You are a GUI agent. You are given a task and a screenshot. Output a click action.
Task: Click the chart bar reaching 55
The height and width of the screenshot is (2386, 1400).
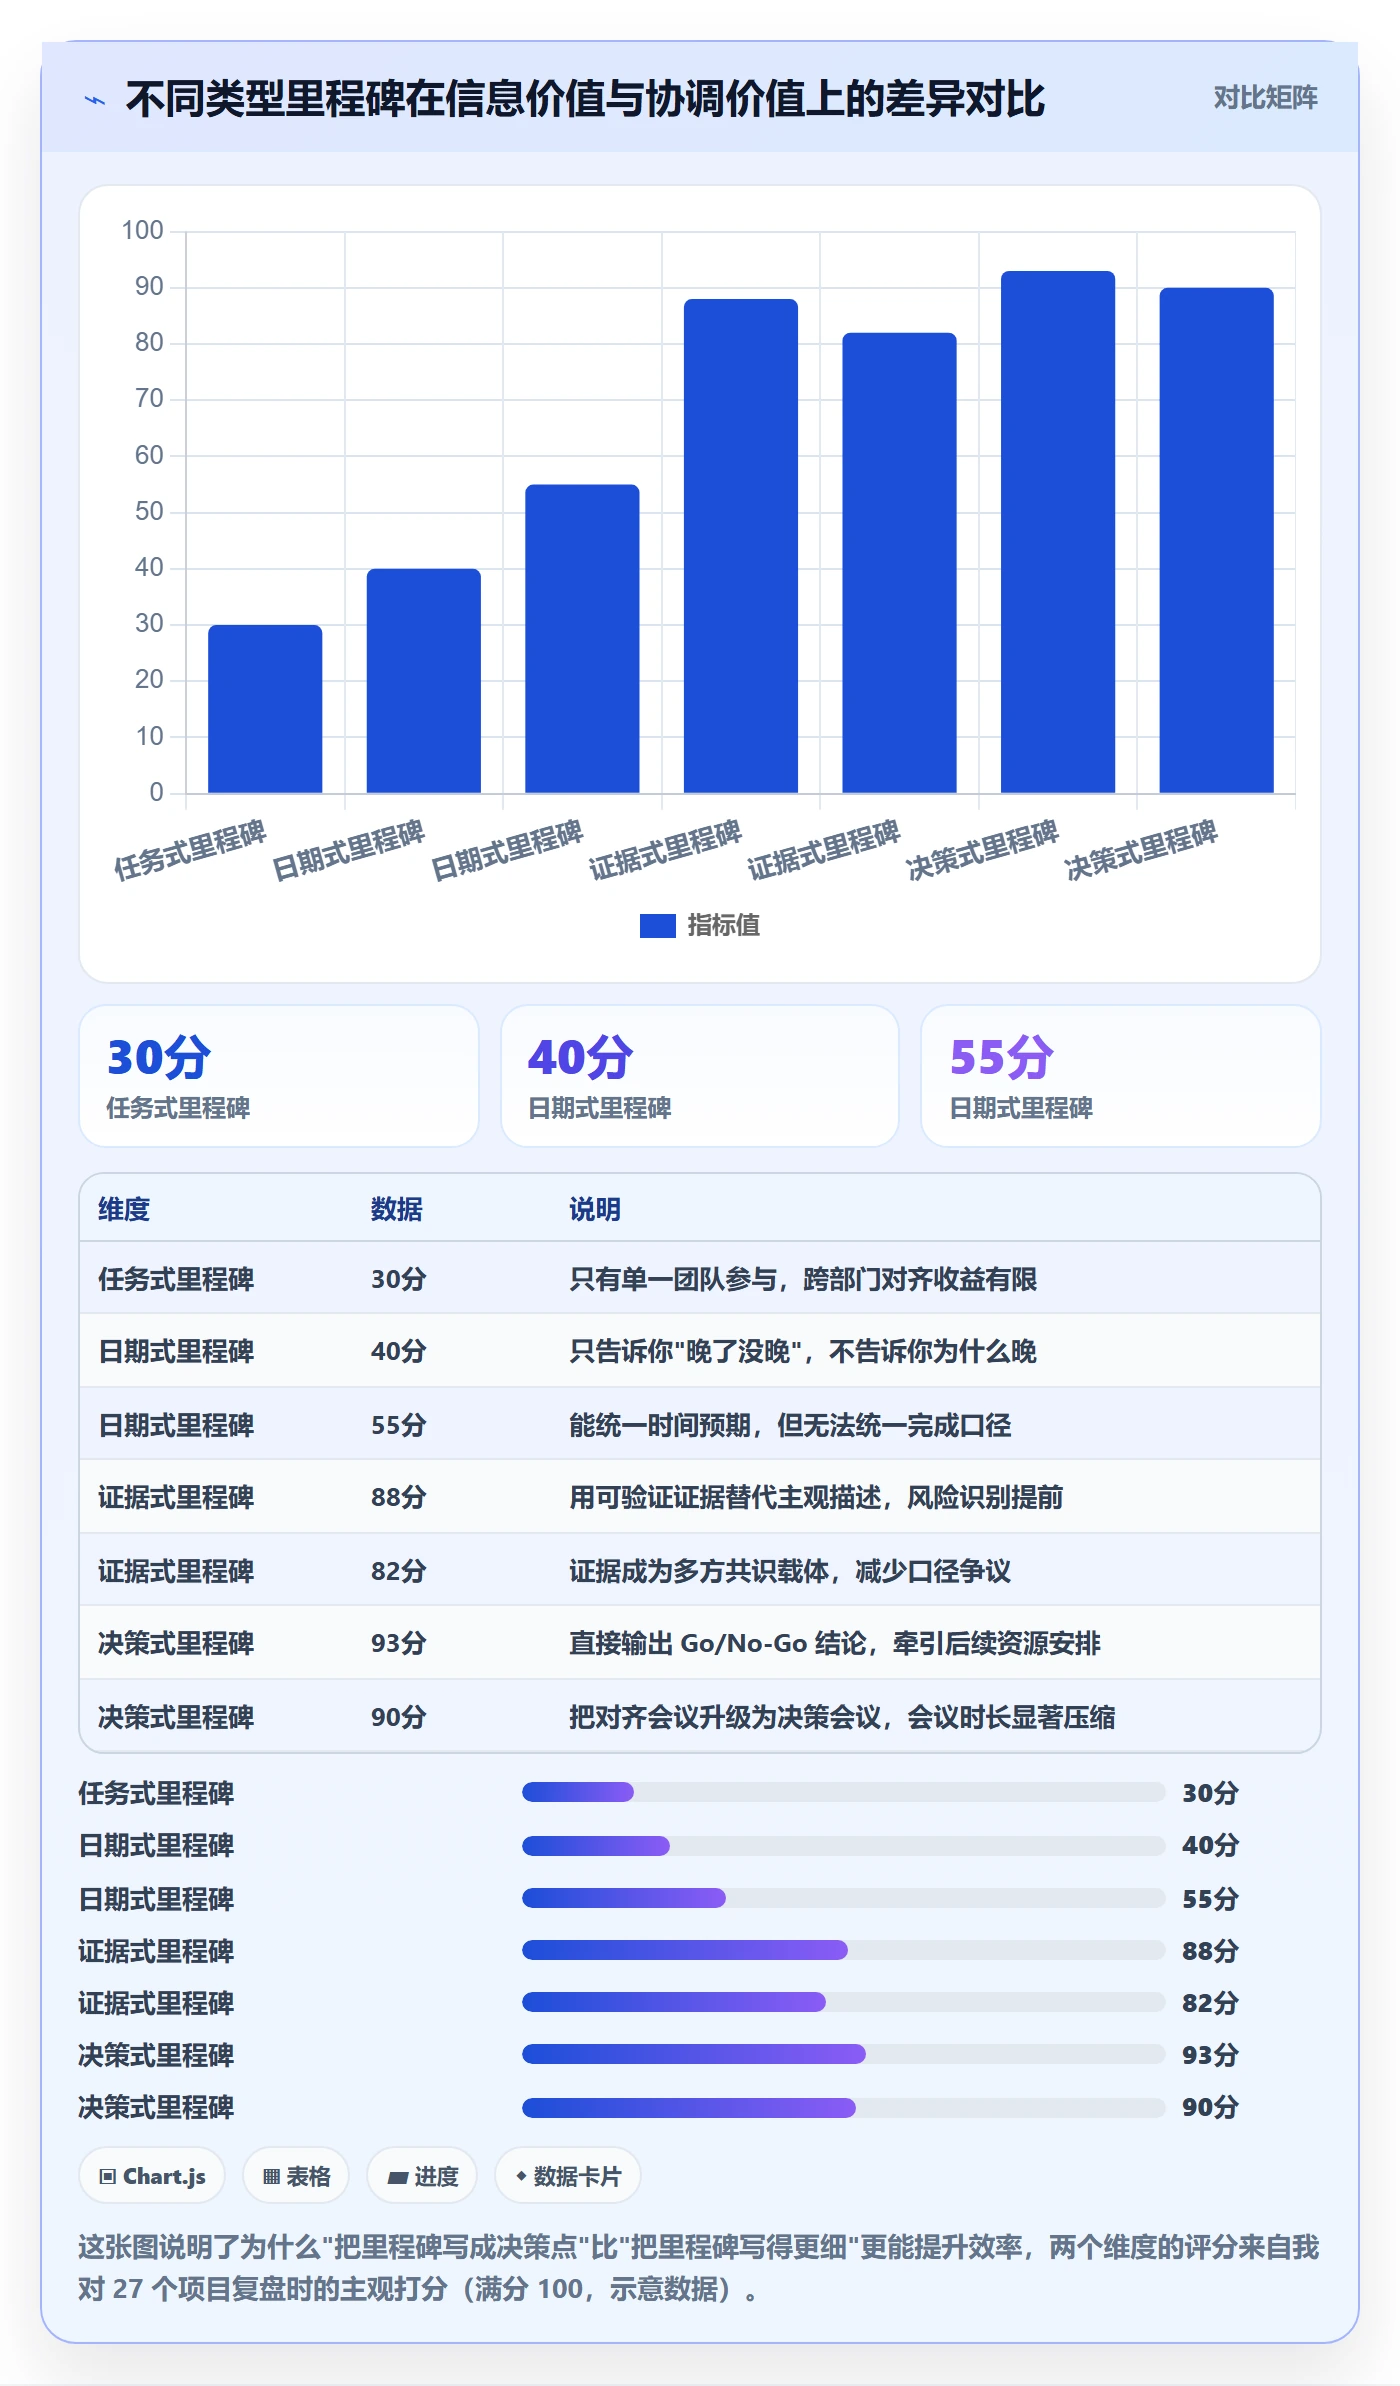tap(582, 639)
